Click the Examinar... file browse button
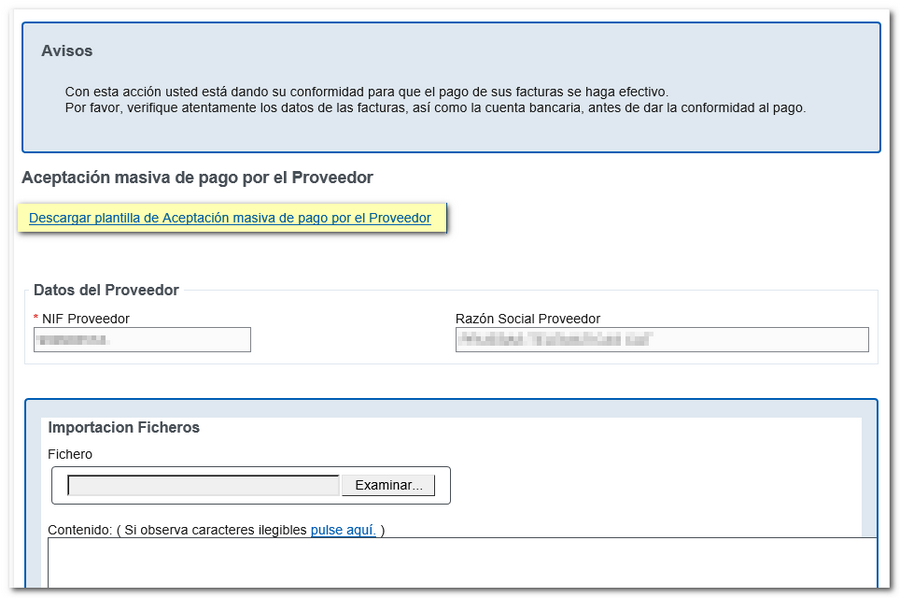Viewport: 900px width, 598px height. pos(389,486)
